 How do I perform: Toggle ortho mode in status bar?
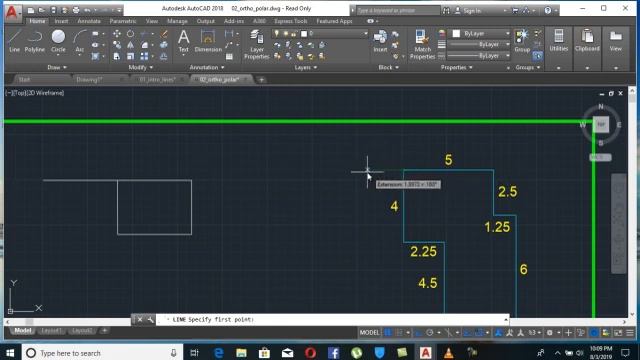(418, 333)
